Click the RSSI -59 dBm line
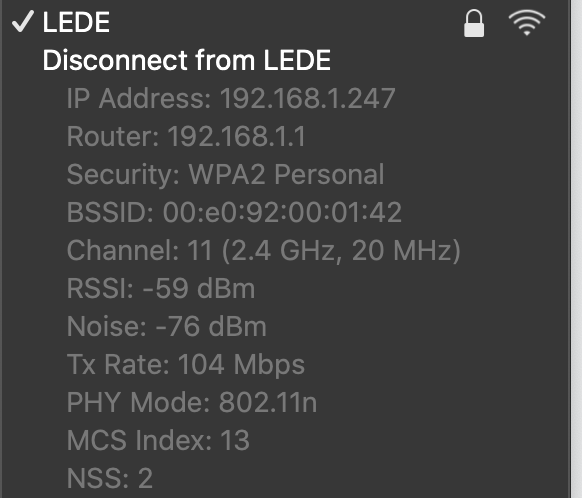Screen dimensions: 582x498 coord(161,288)
